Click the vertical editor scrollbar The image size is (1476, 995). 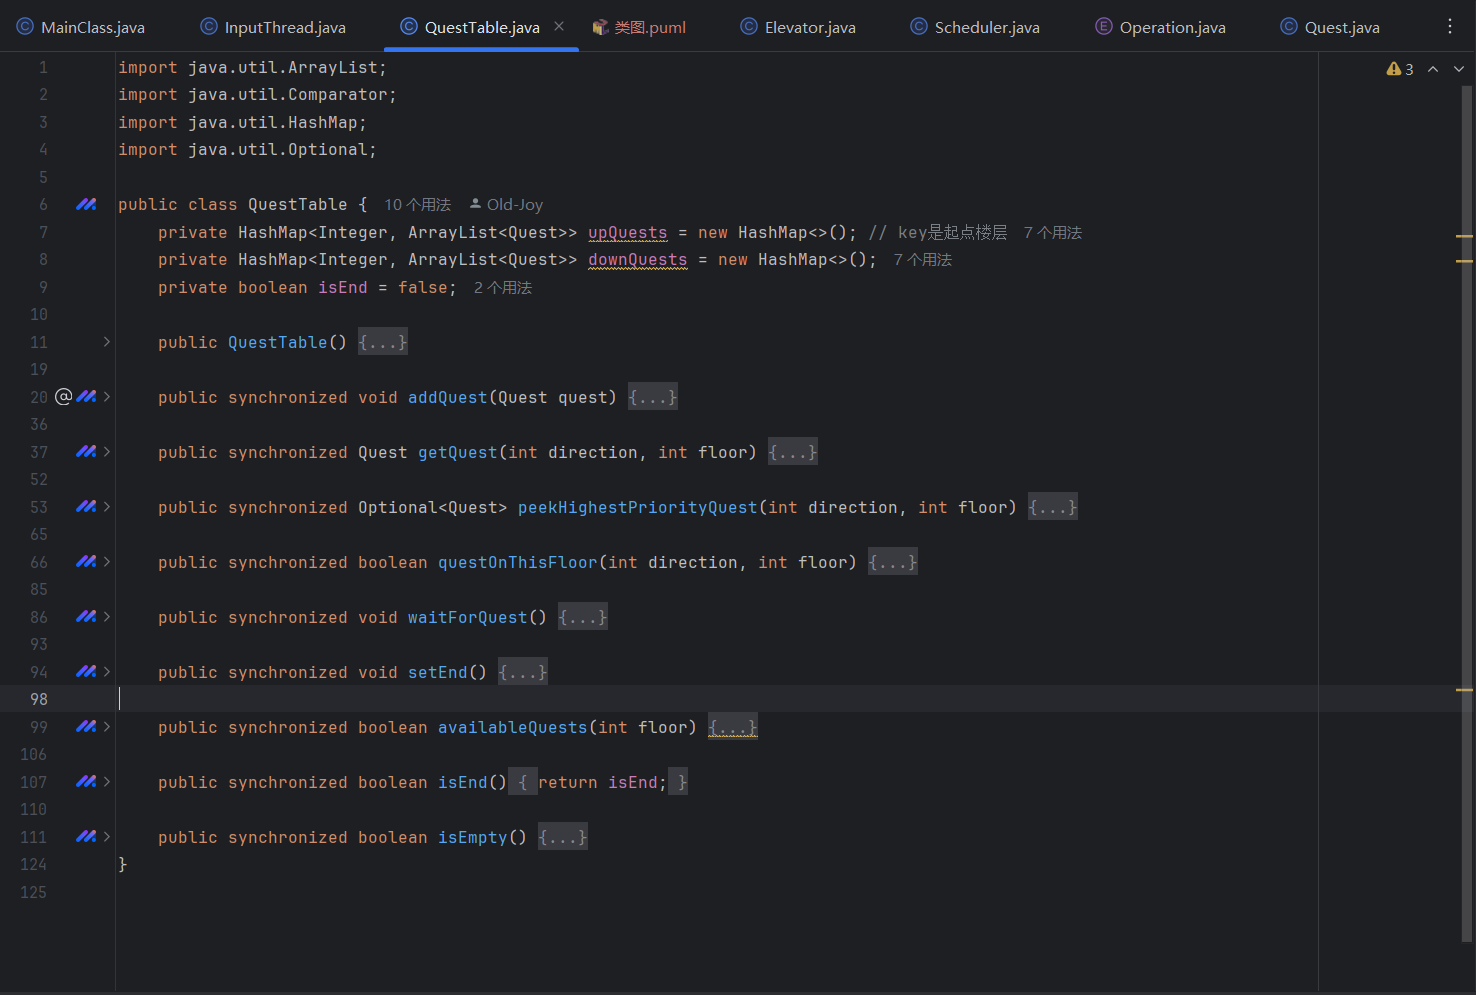1466,500
